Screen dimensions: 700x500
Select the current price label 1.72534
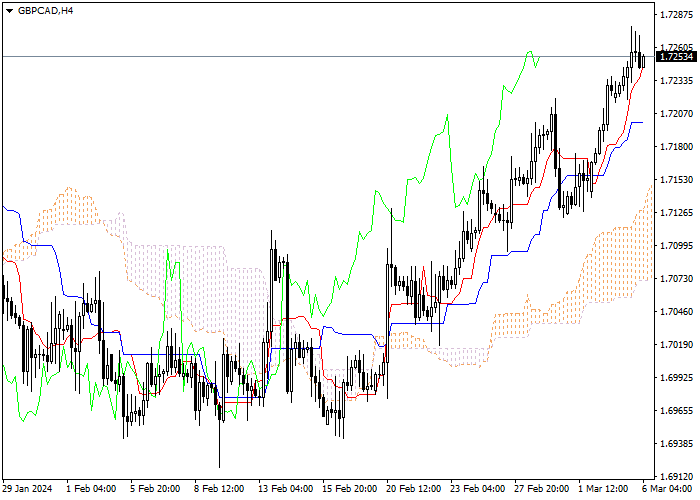coord(676,57)
